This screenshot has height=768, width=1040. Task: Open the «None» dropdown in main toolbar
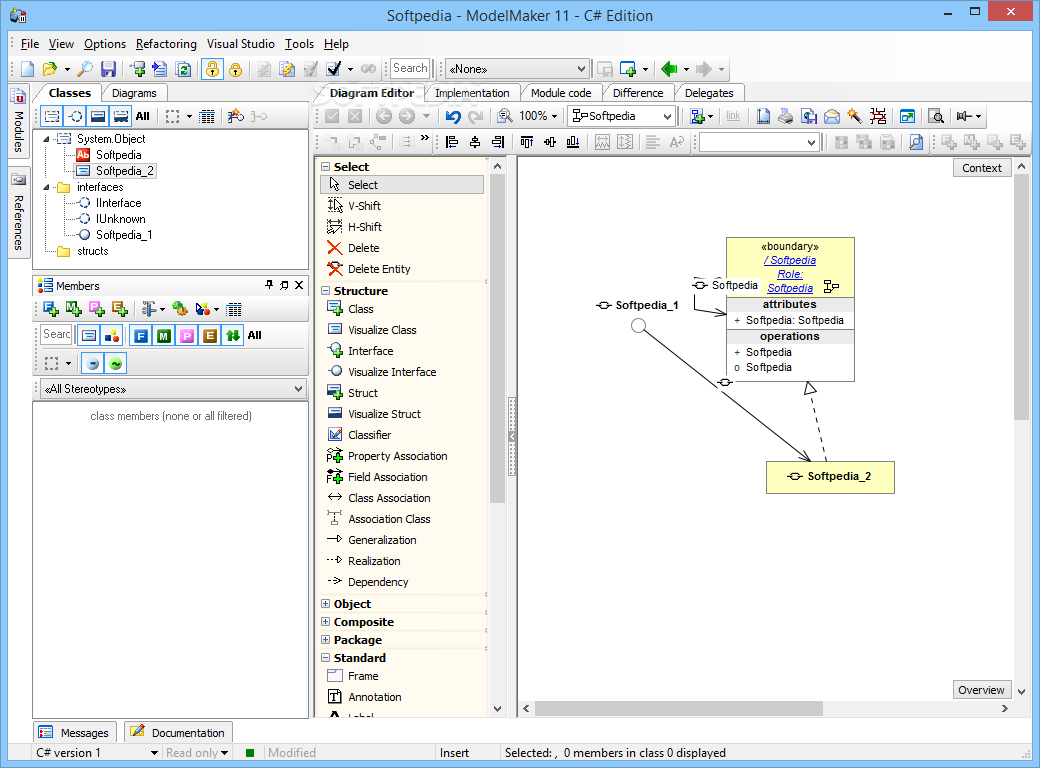click(517, 69)
